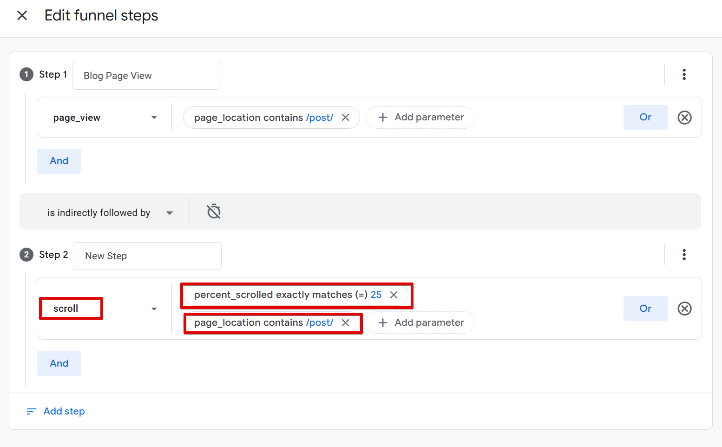Viewport: 722px width, 447px height.
Task: Delete the scroll condition with circled X
Action: [685, 308]
